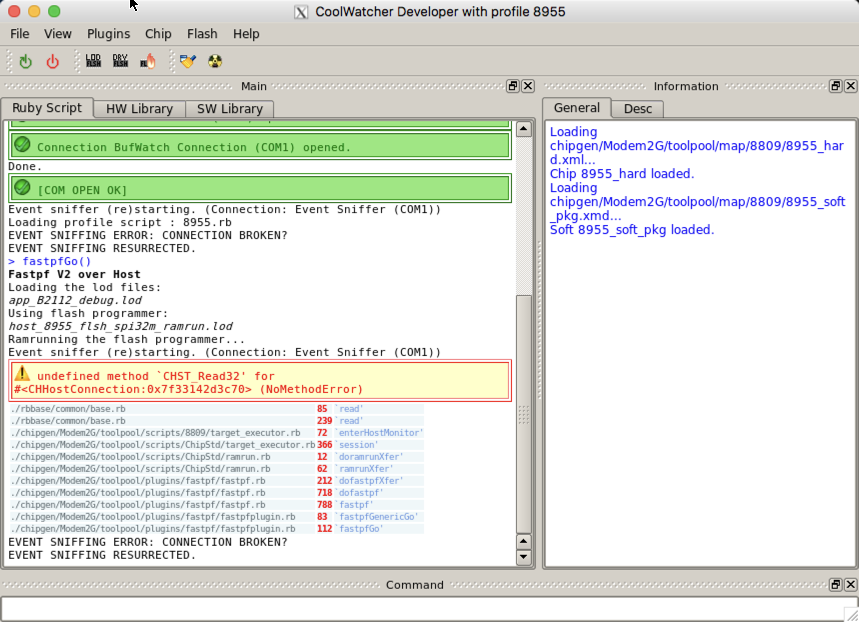Click 'Loading profile script : 8955.rb' line
Viewport: 859px width, 622px height.
(119, 222)
